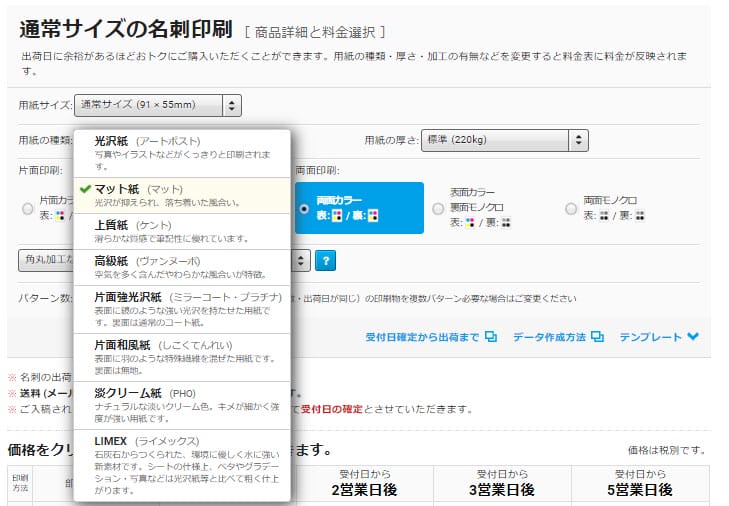Select the 片面カラー radio button
Screen dimensions: 729x506
[27, 208]
